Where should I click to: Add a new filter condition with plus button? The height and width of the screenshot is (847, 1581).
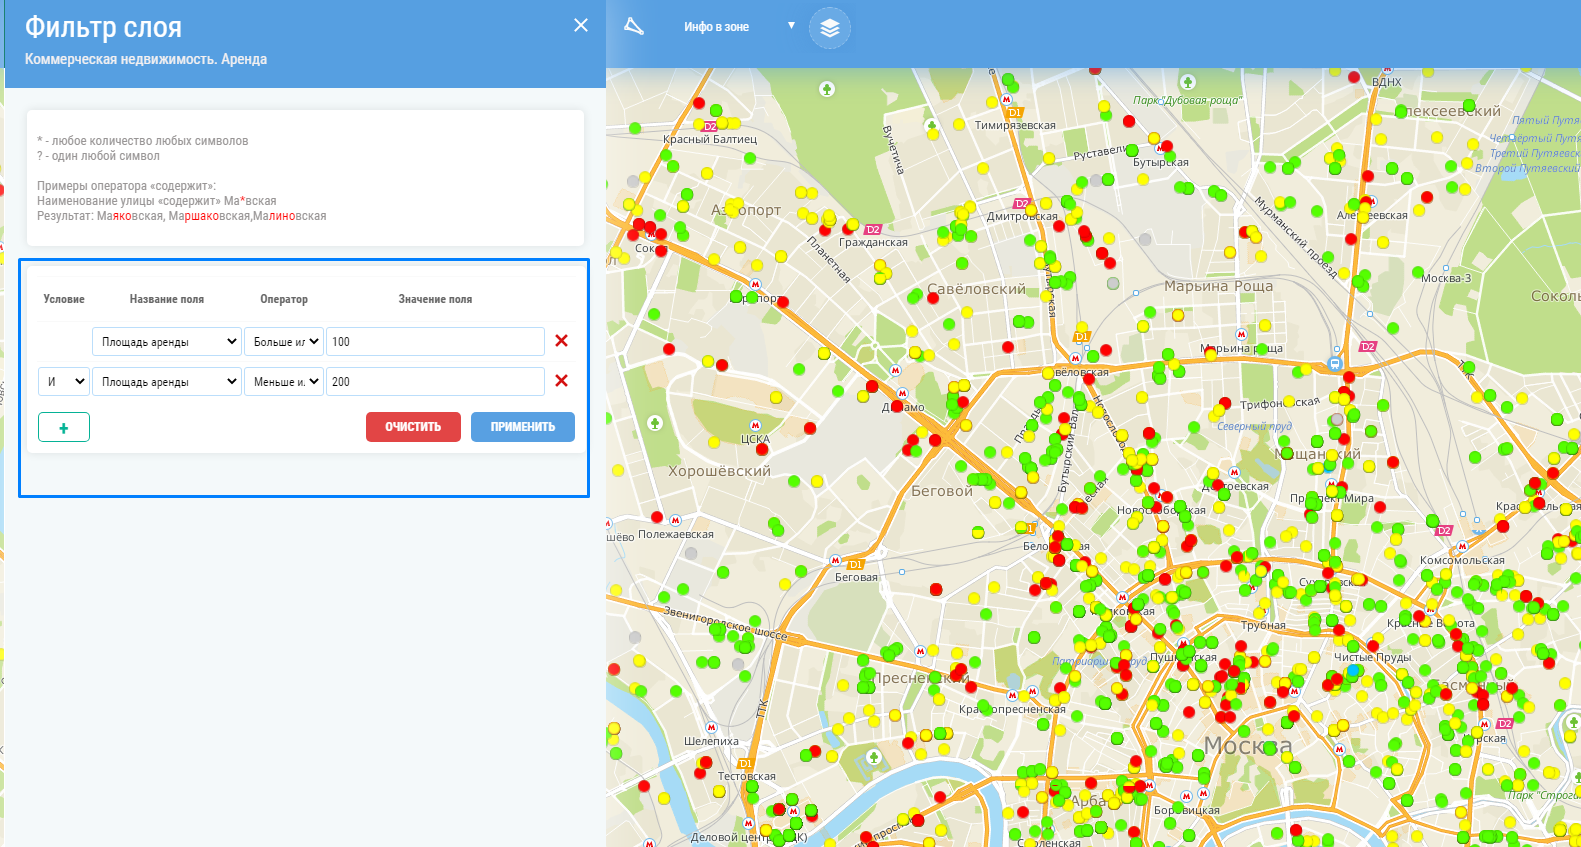(64, 427)
